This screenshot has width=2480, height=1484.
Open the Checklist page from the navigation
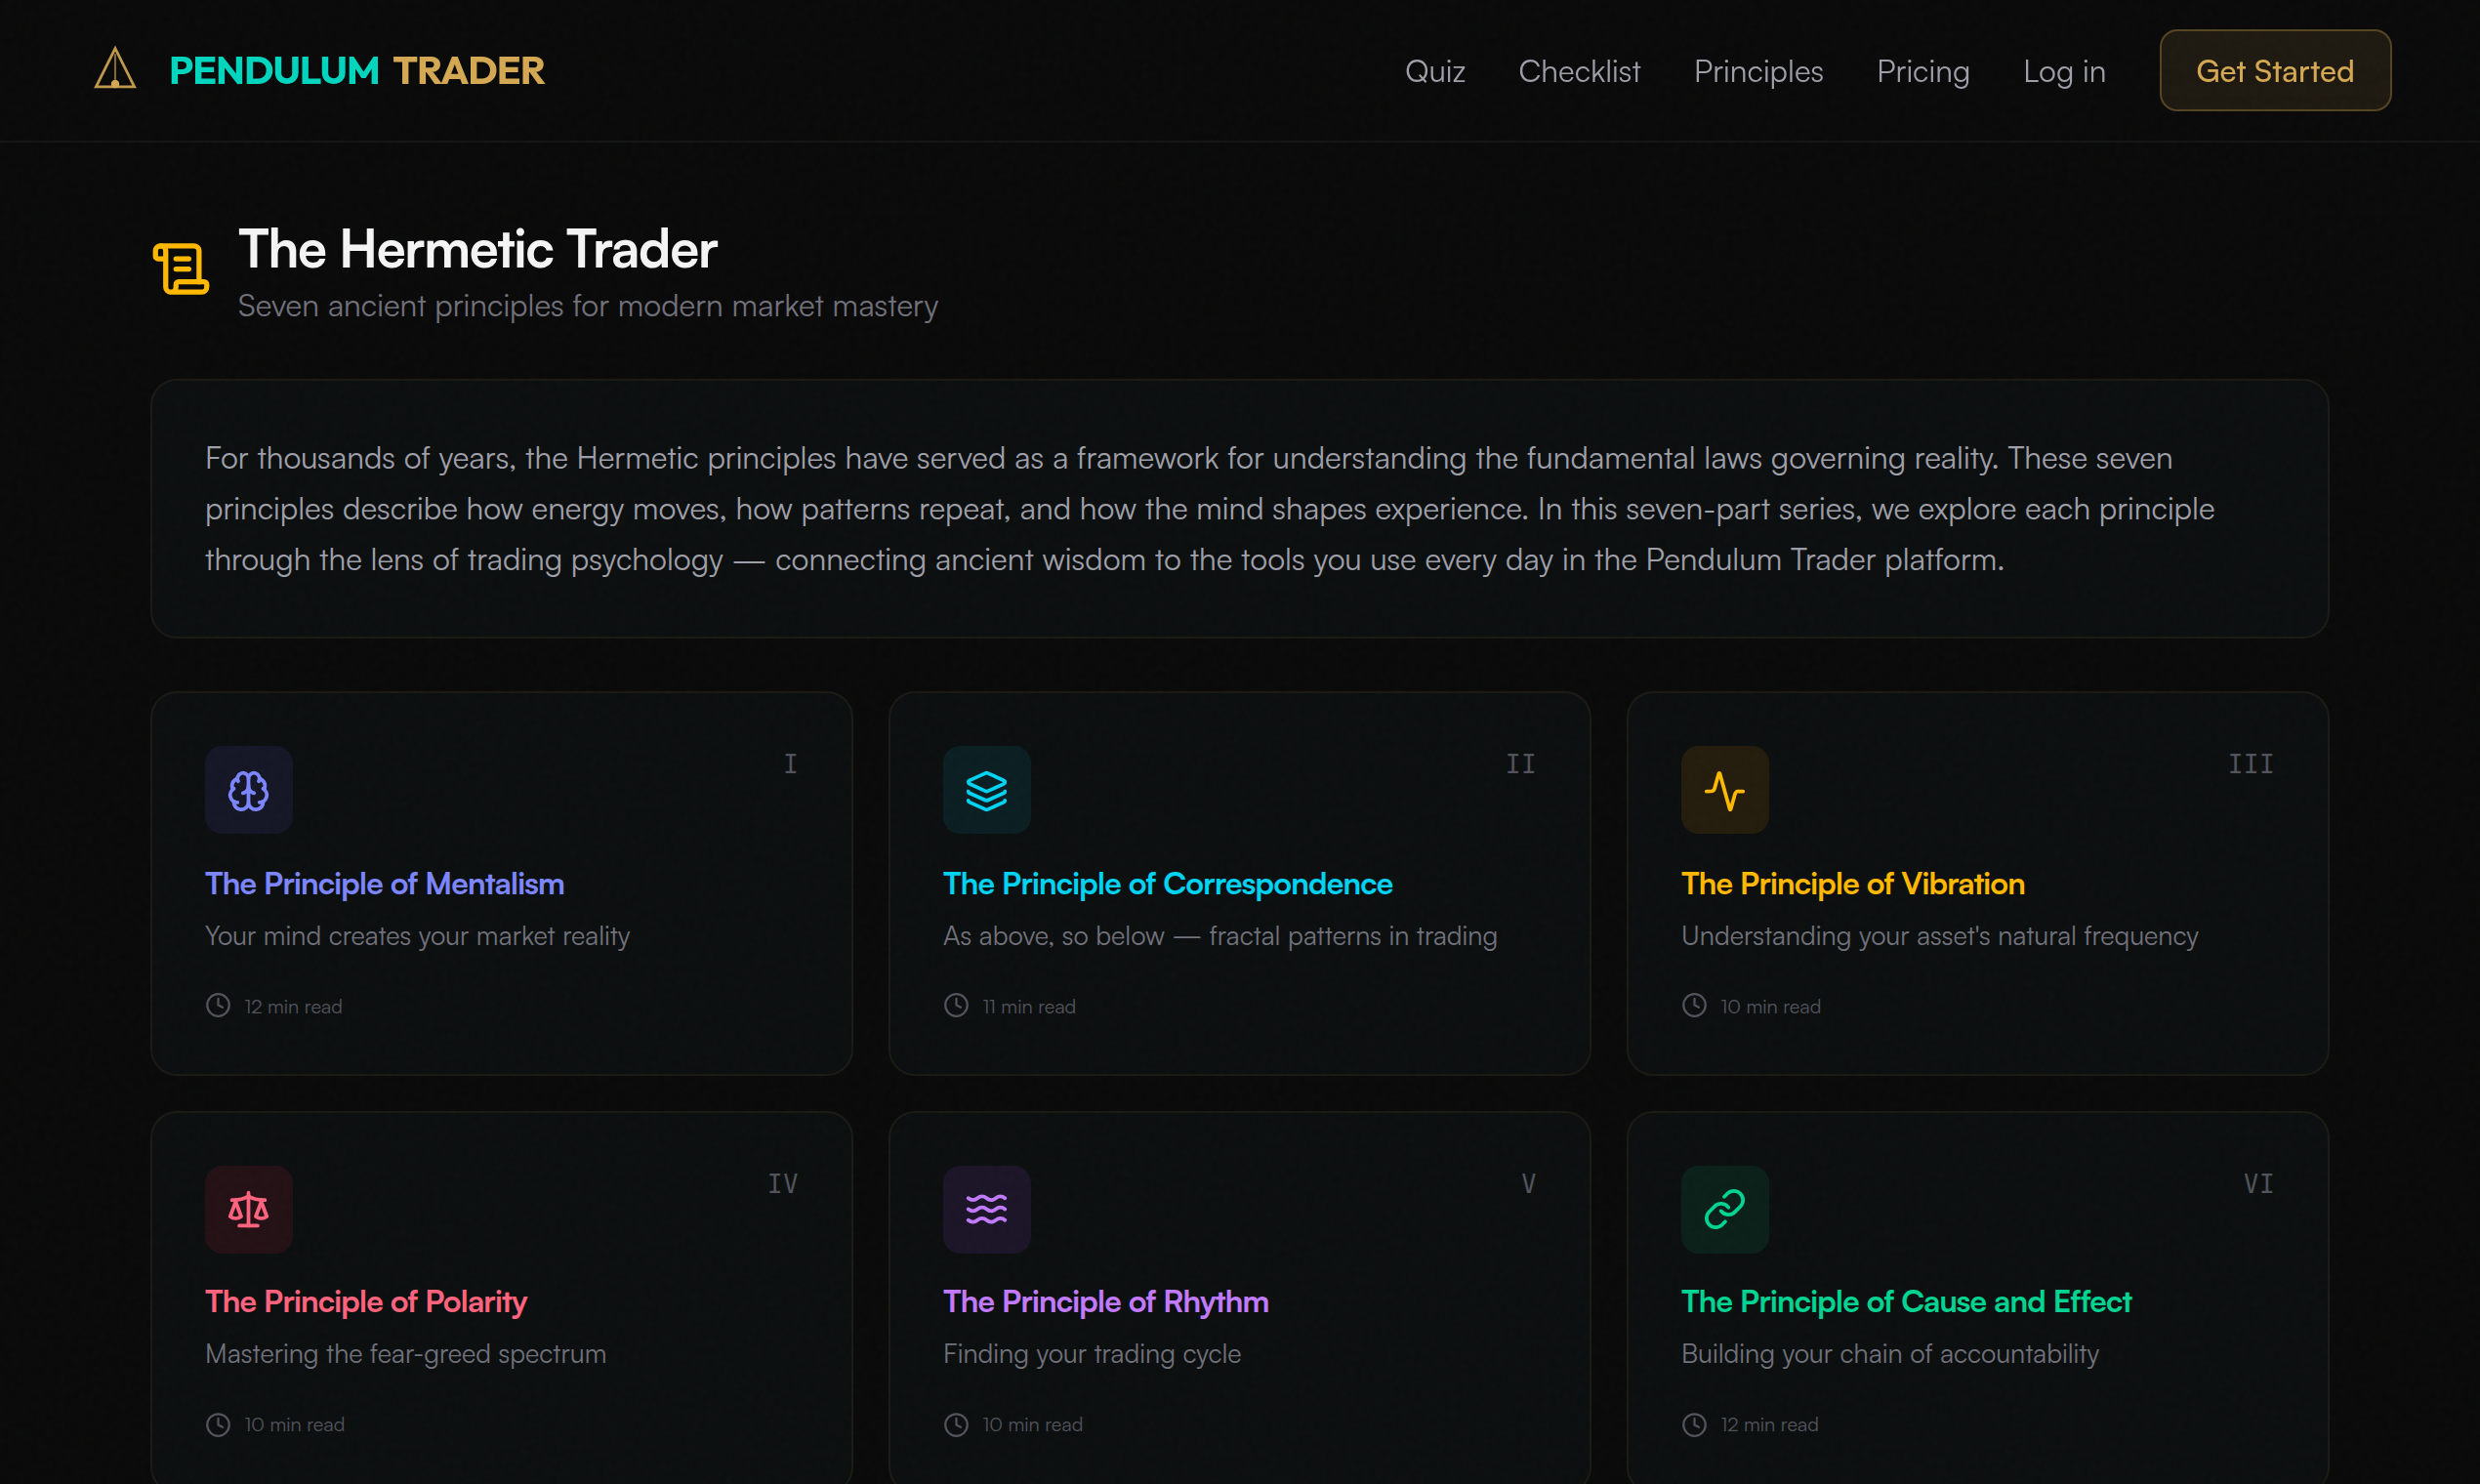(1579, 71)
